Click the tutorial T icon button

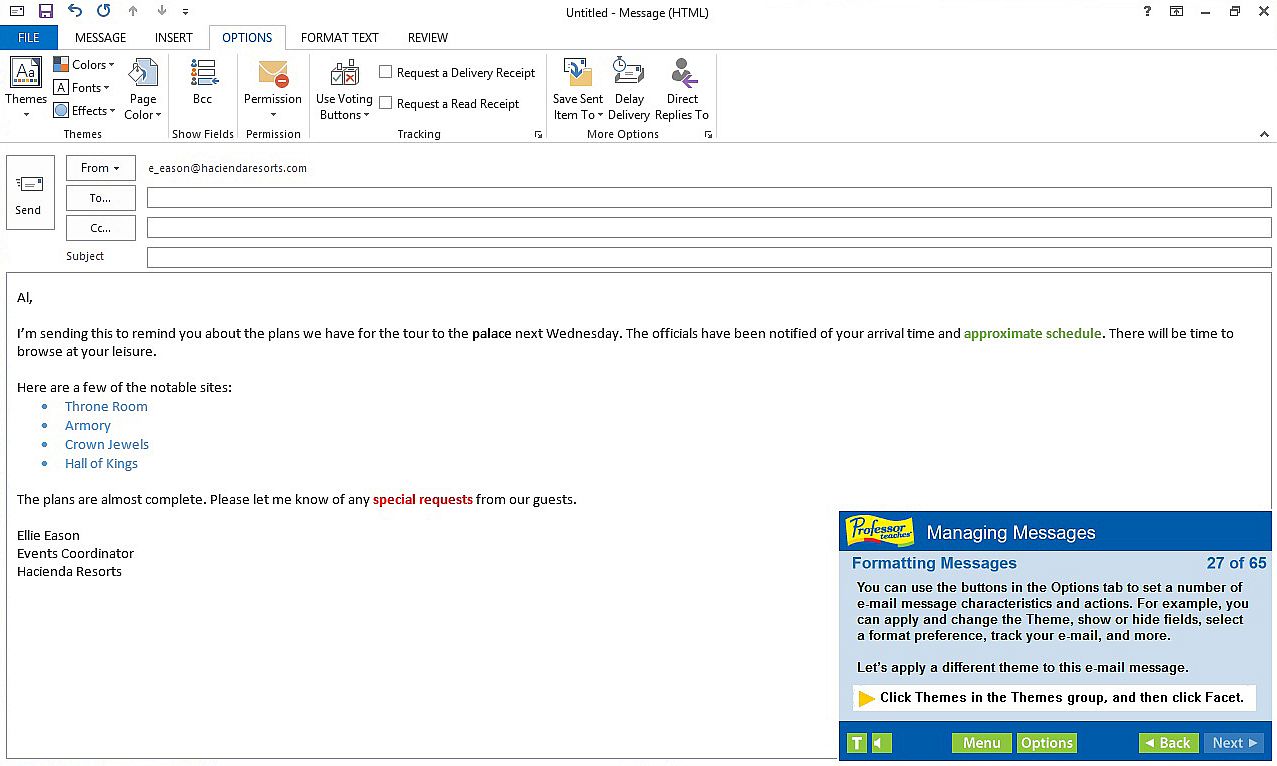[x=857, y=743]
